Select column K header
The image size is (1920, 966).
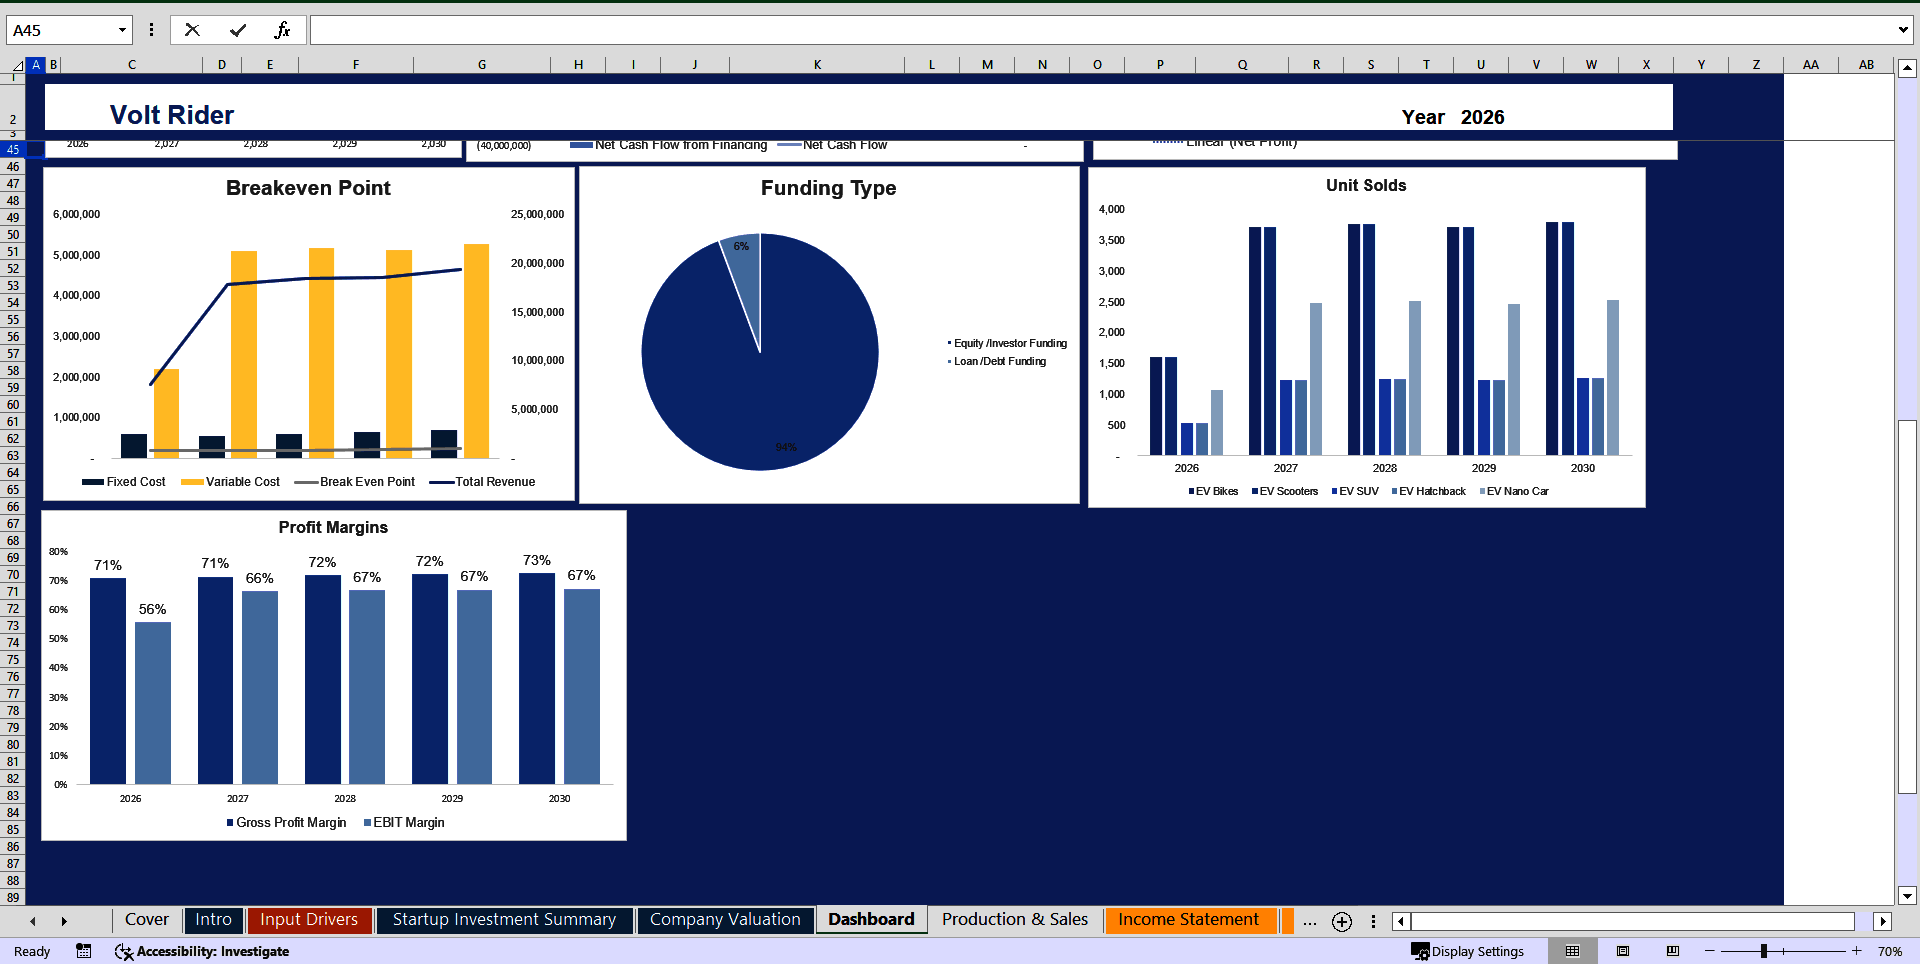click(x=817, y=65)
